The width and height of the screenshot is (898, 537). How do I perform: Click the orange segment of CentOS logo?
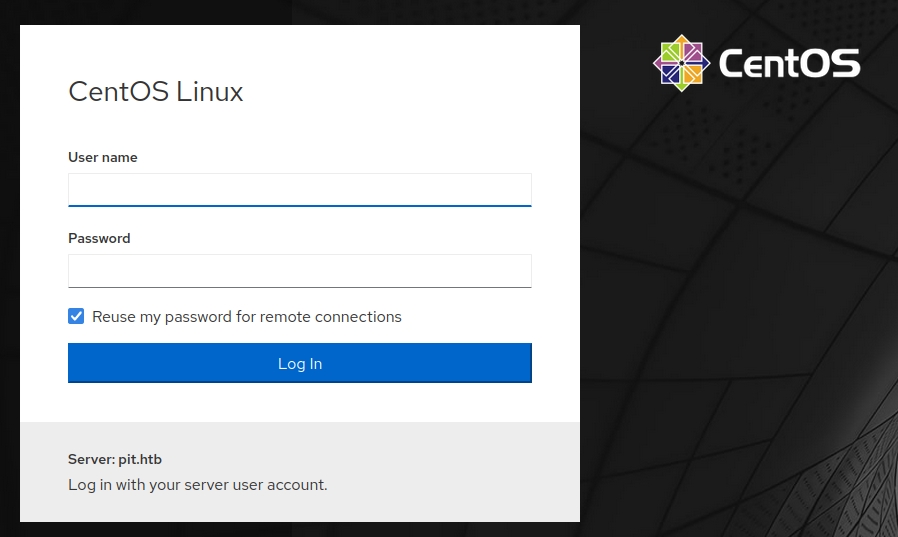[x=692, y=74]
